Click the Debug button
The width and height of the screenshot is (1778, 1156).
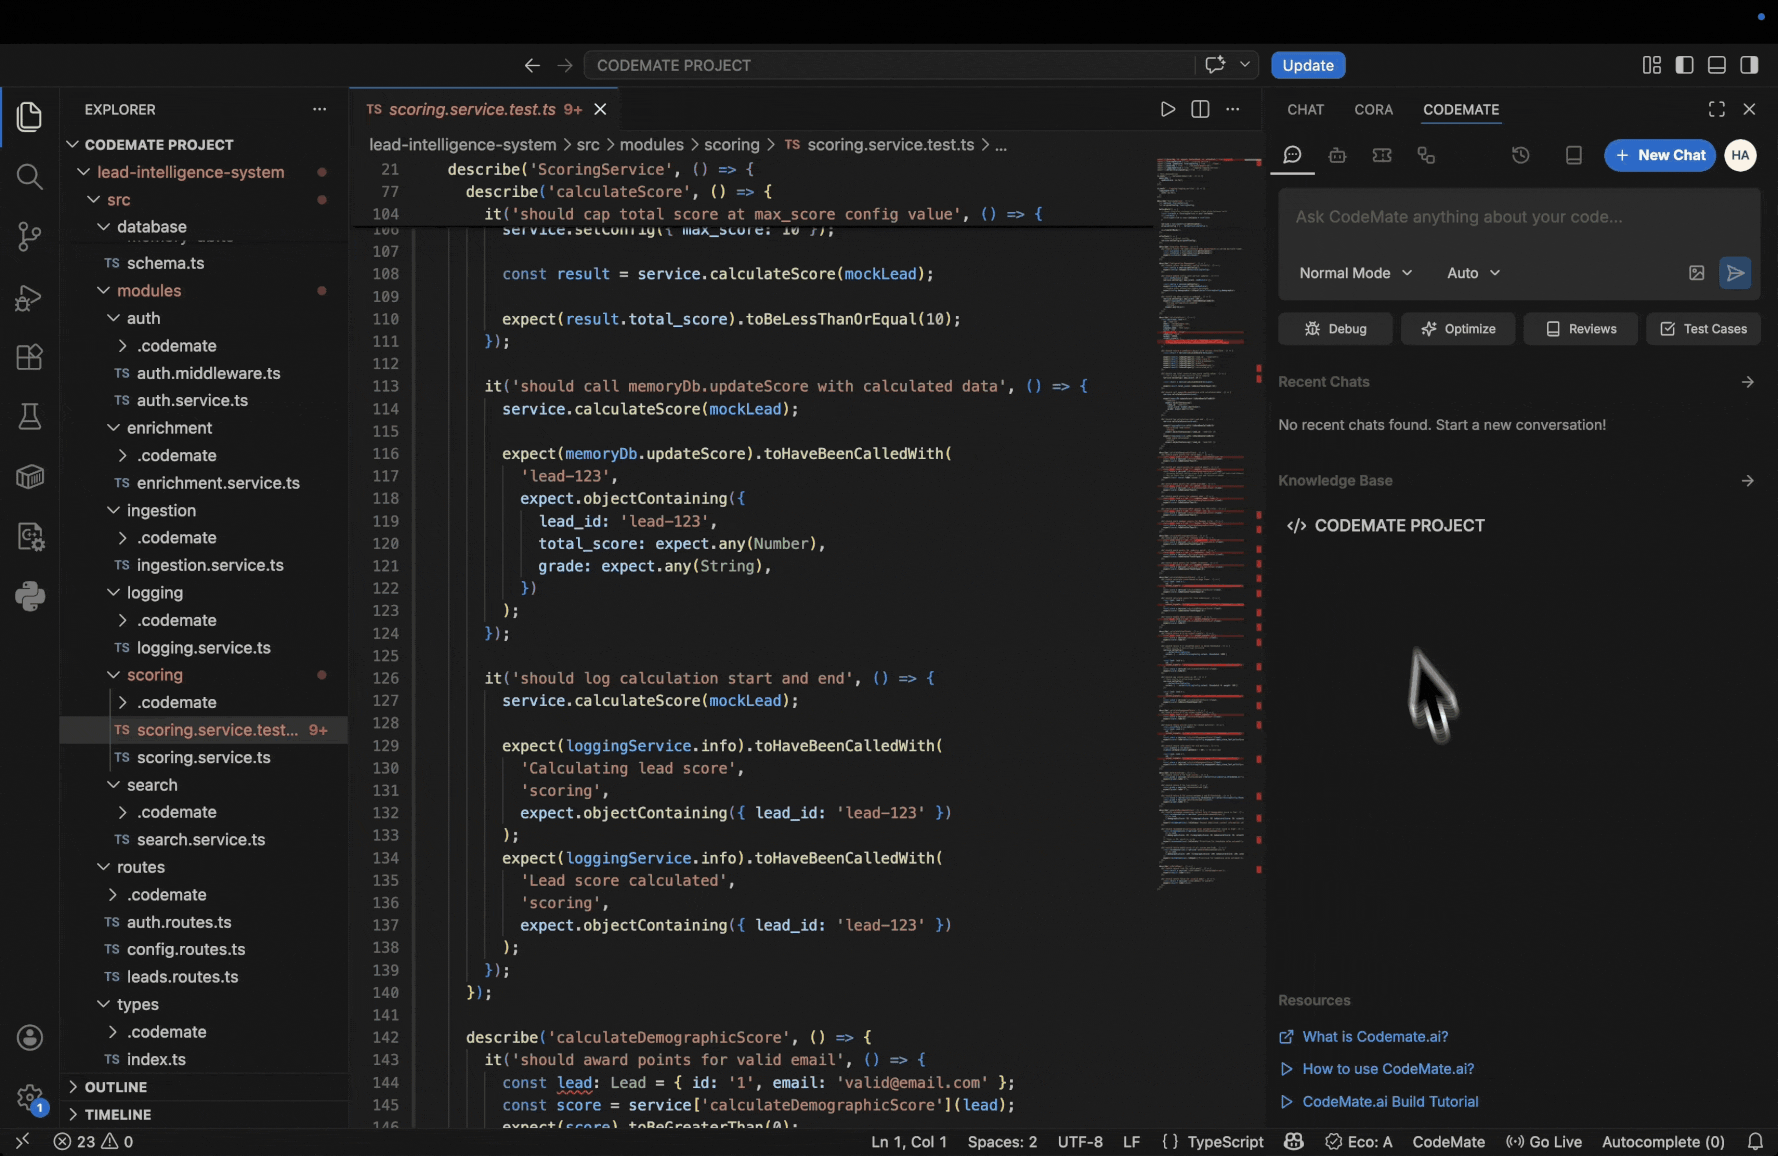tap(1335, 329)
